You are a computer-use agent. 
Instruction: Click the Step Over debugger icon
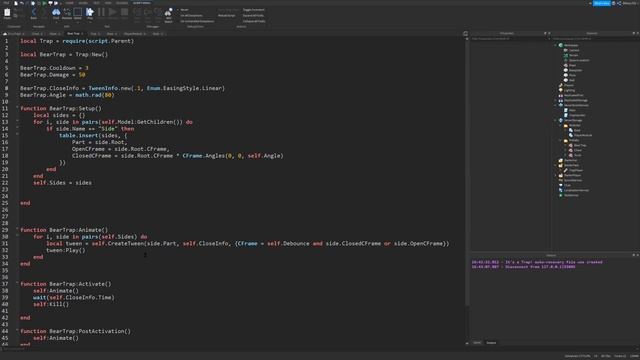point(148,12)
